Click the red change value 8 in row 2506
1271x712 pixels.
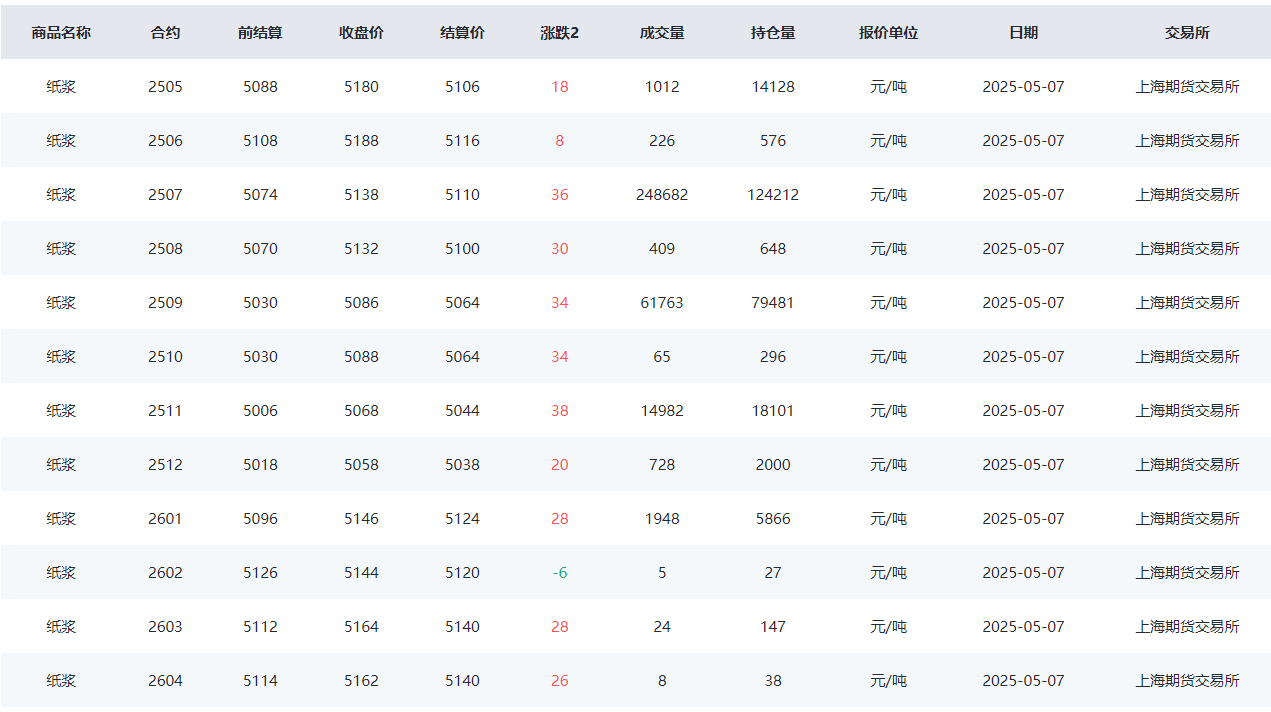tap(559, 141)
